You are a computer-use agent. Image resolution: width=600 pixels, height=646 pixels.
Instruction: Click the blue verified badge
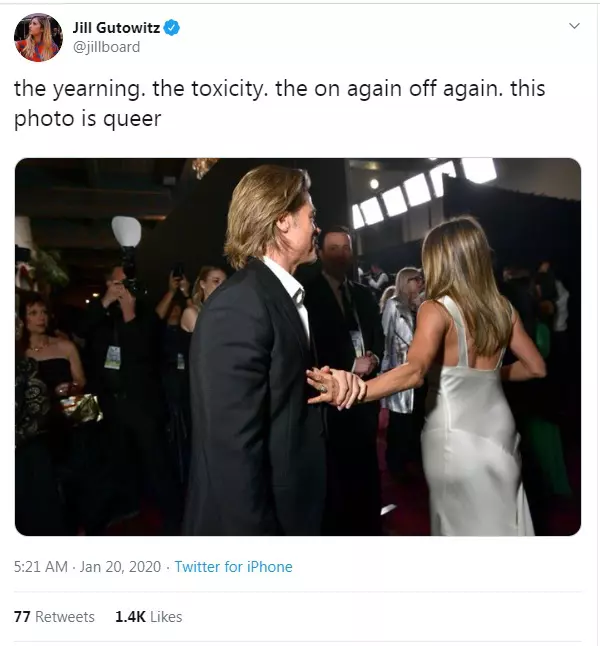[173, 28]
